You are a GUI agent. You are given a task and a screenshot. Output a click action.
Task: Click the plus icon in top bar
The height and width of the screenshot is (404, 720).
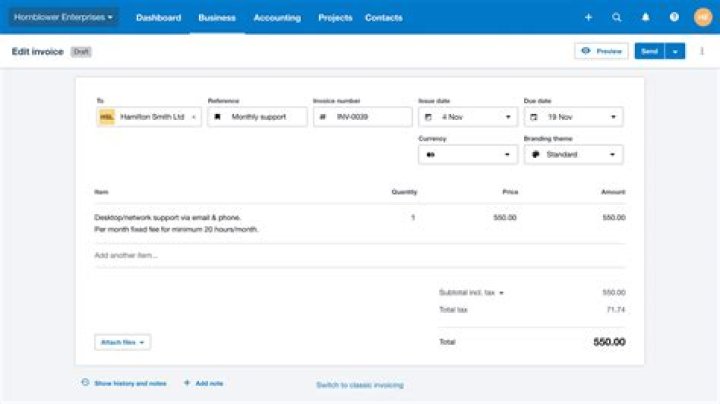[588, 17]
